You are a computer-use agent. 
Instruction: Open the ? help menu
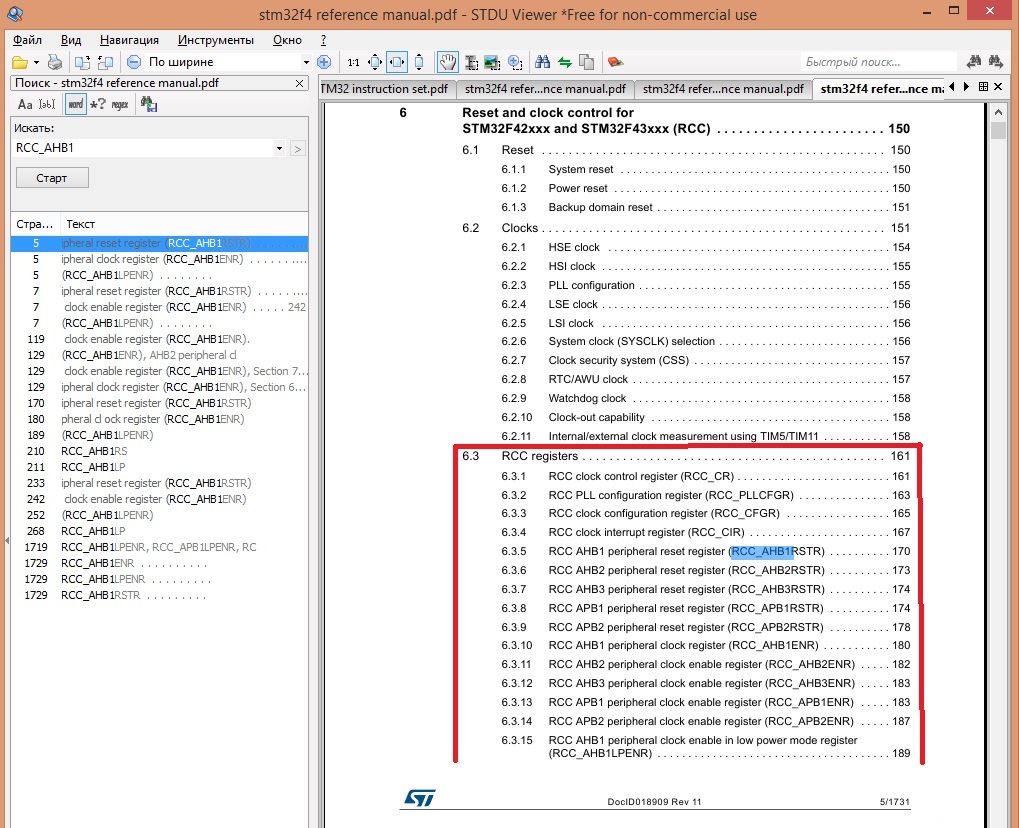point(324,40)
